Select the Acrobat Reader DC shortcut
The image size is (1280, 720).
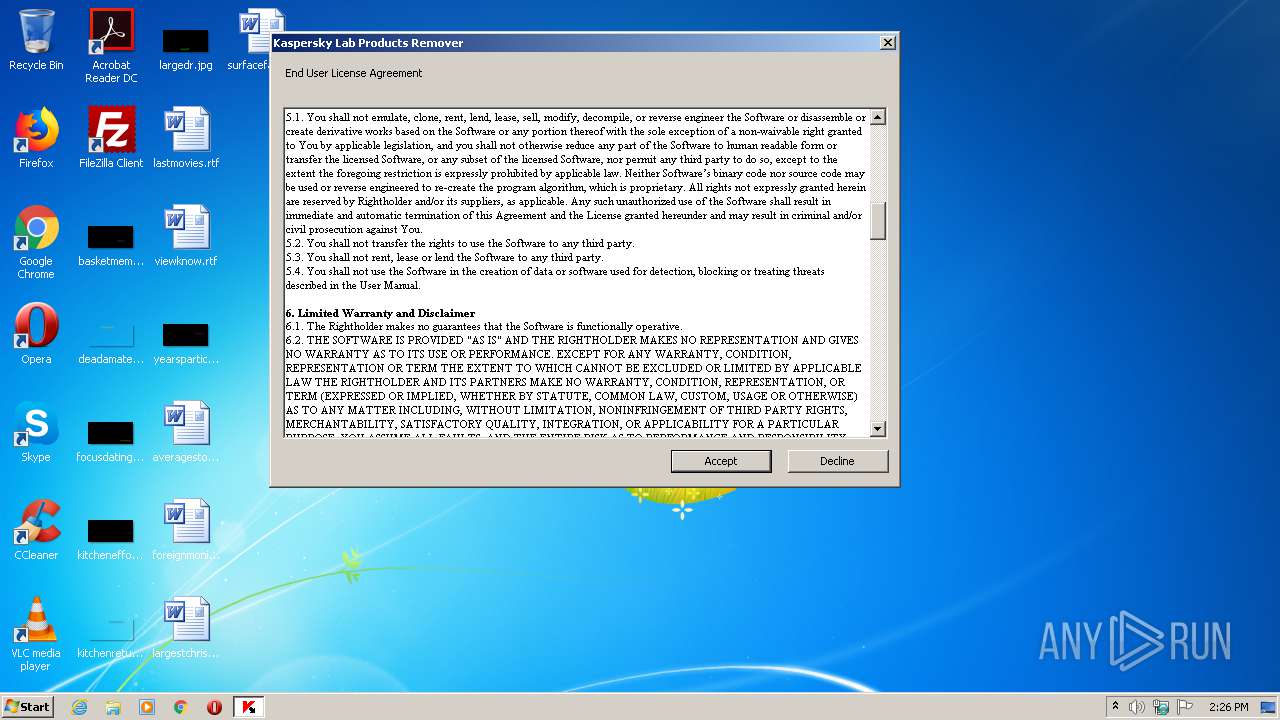pos(111,46)
